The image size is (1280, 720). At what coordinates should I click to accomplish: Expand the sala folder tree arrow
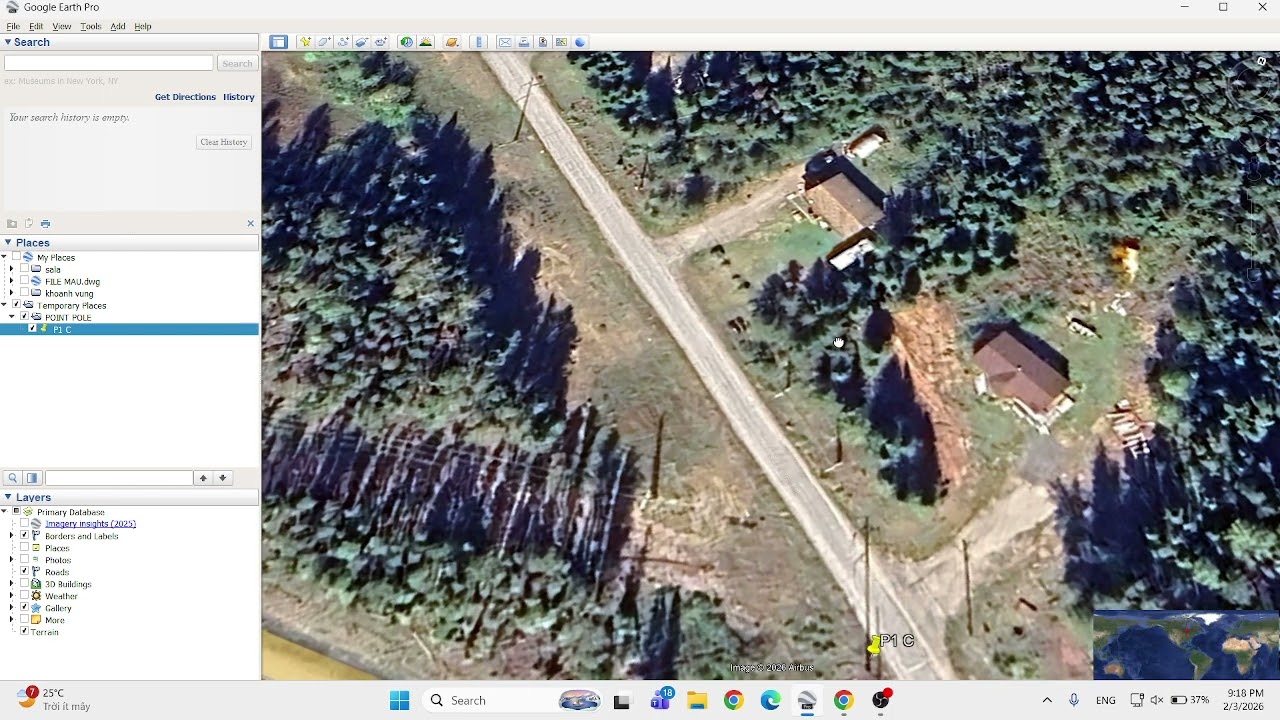click(12, 269)
